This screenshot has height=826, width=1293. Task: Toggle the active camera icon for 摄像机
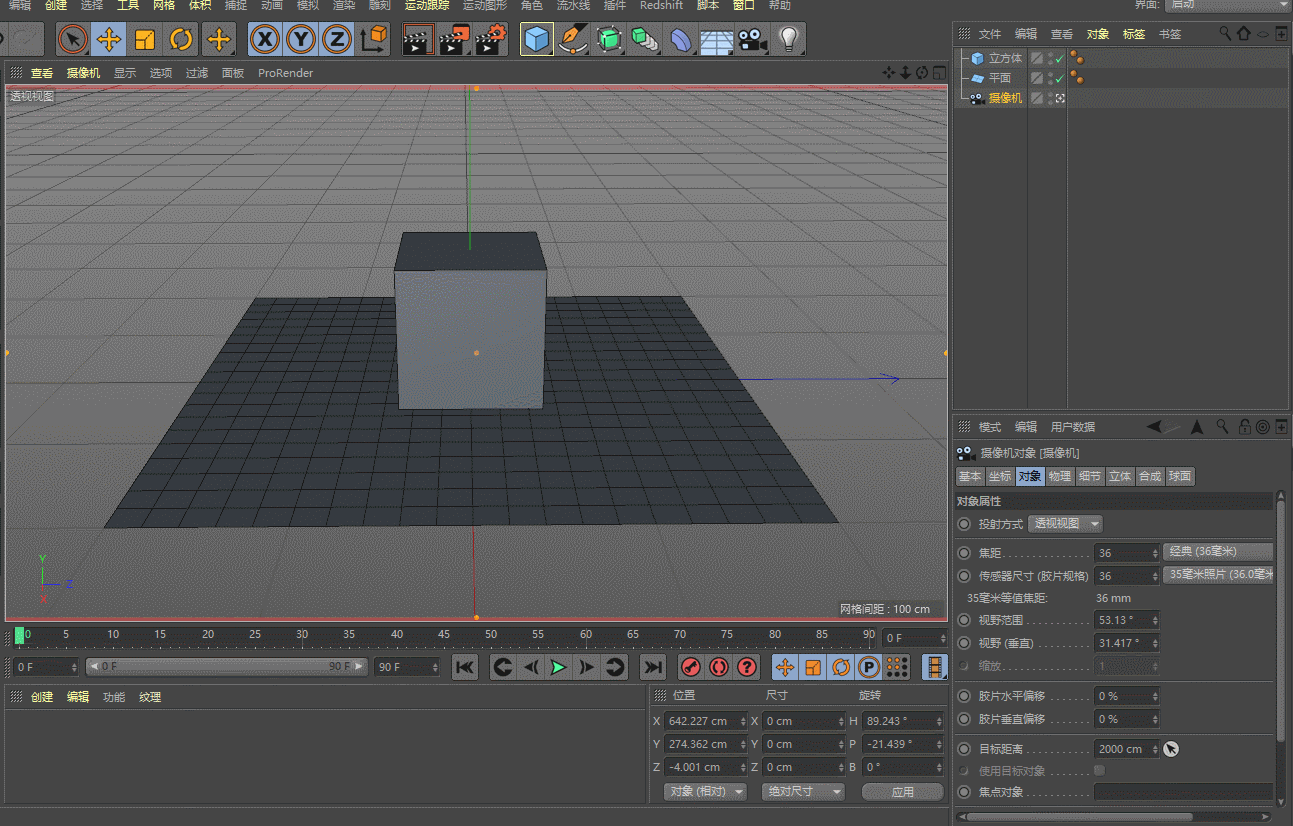(x=1059, y=98)
